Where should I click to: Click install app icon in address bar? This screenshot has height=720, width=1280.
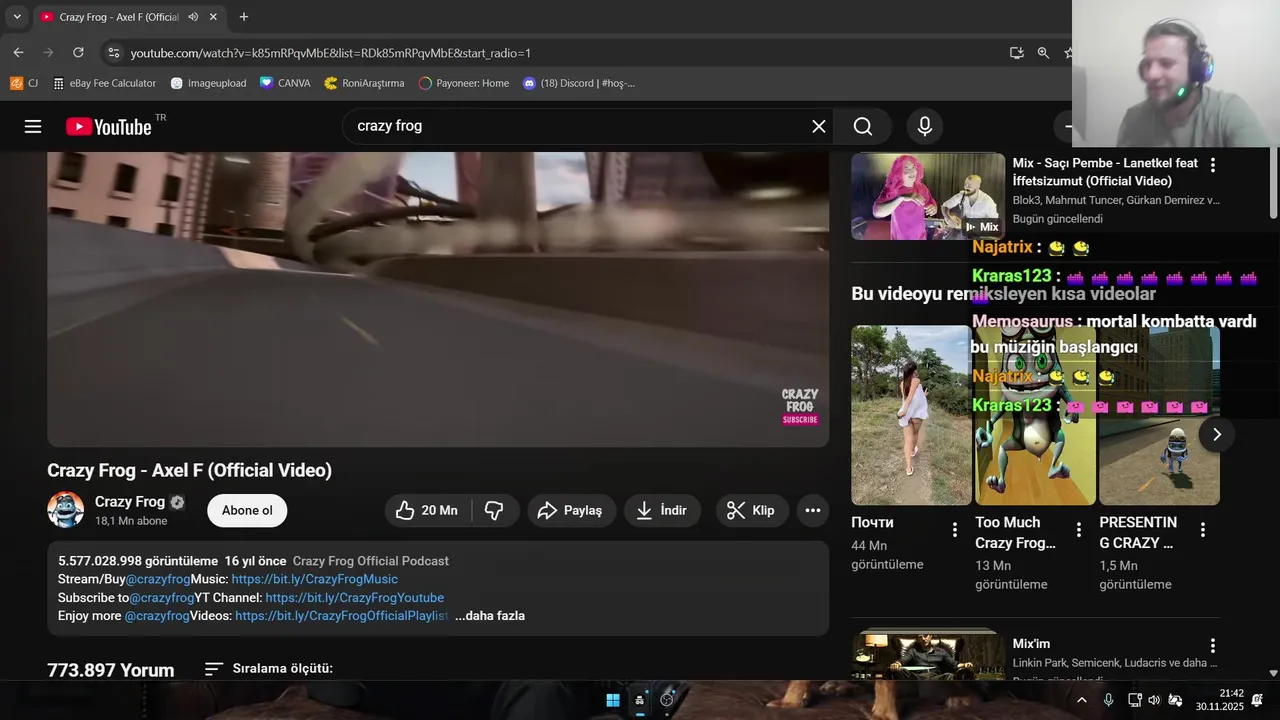click(1017, 52)
